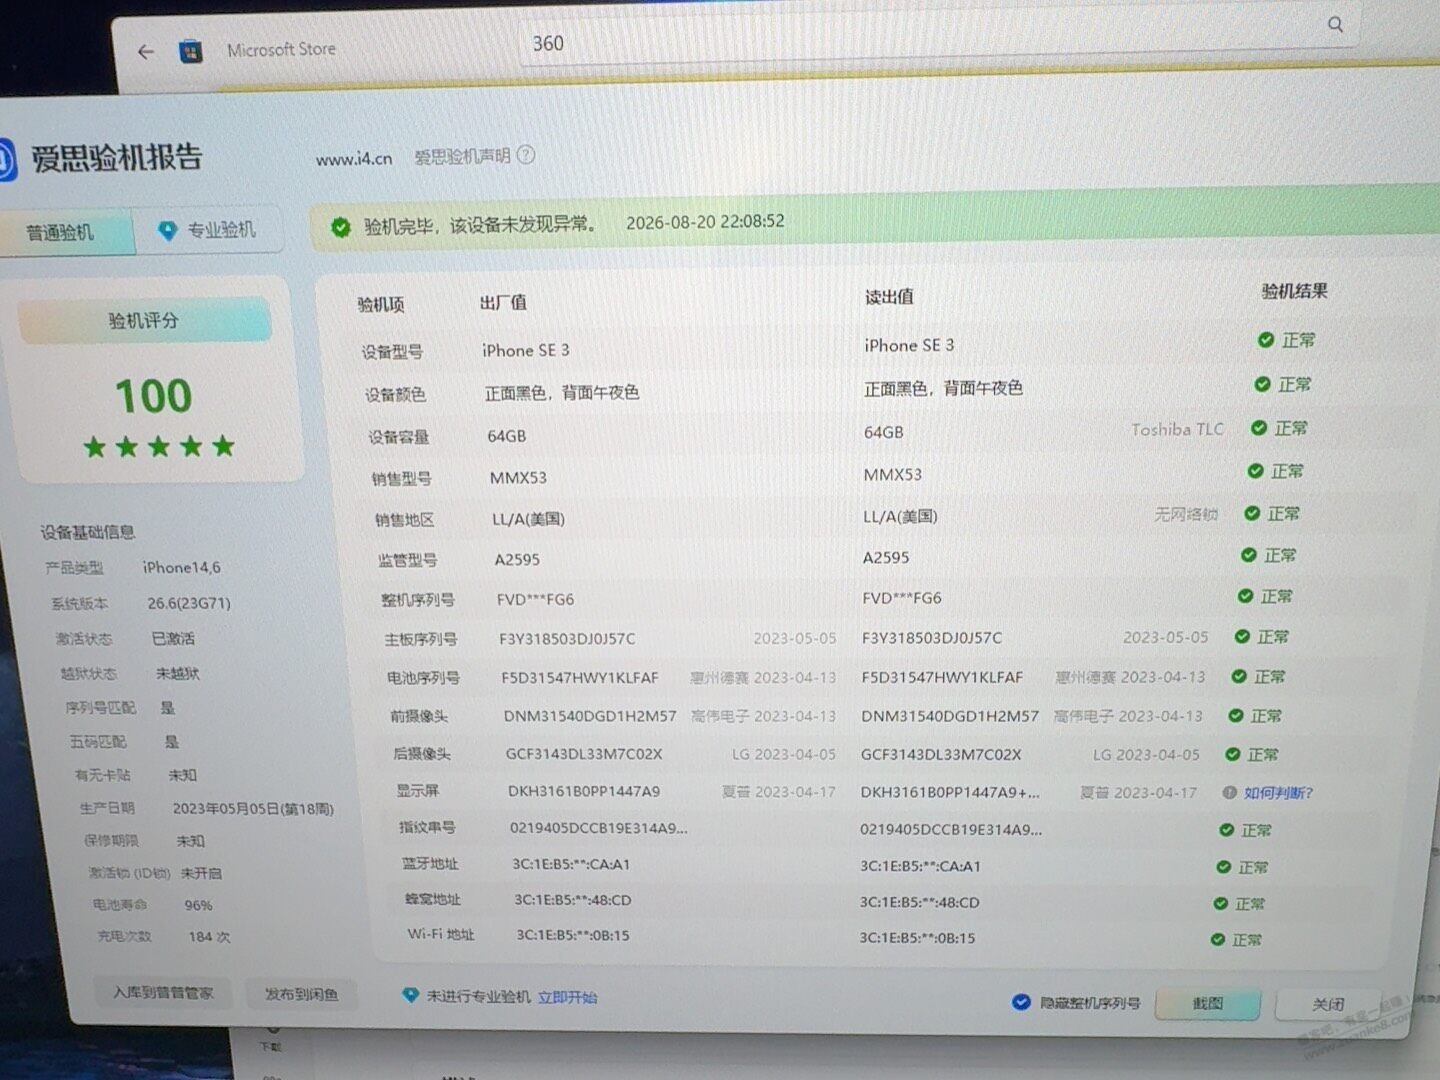The image size is (1440, 1080).
Task: Click the 截图 screenshot button
Action: click(x=1208, y=1003)
